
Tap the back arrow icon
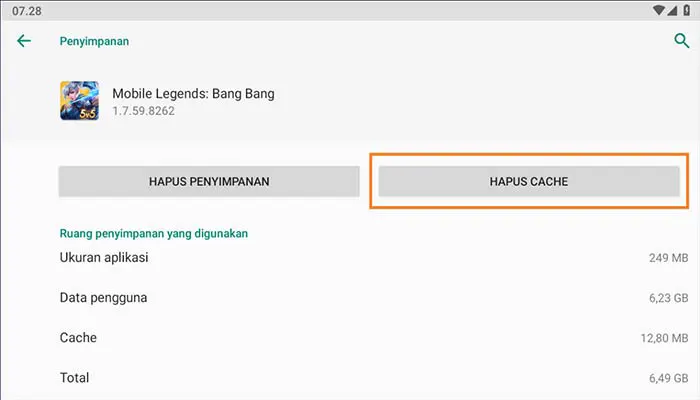pyautogui.click(x=24, y=41)
